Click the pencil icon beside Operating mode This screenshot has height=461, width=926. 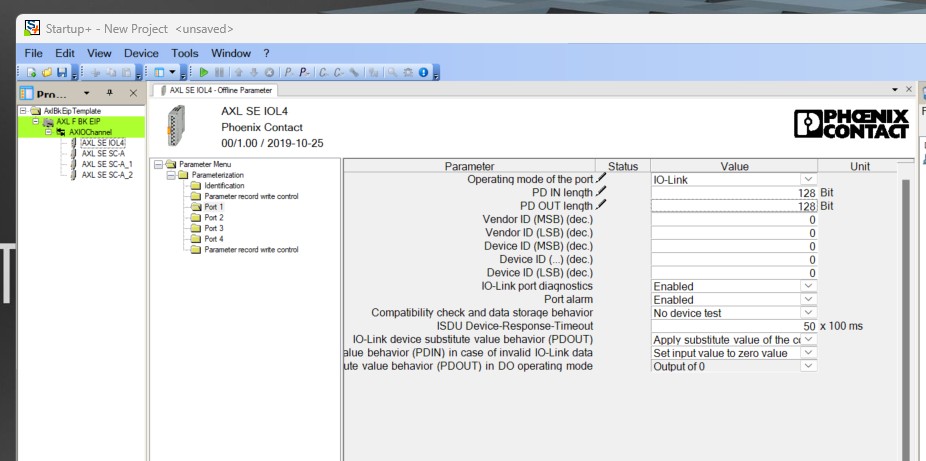(601, 177)
